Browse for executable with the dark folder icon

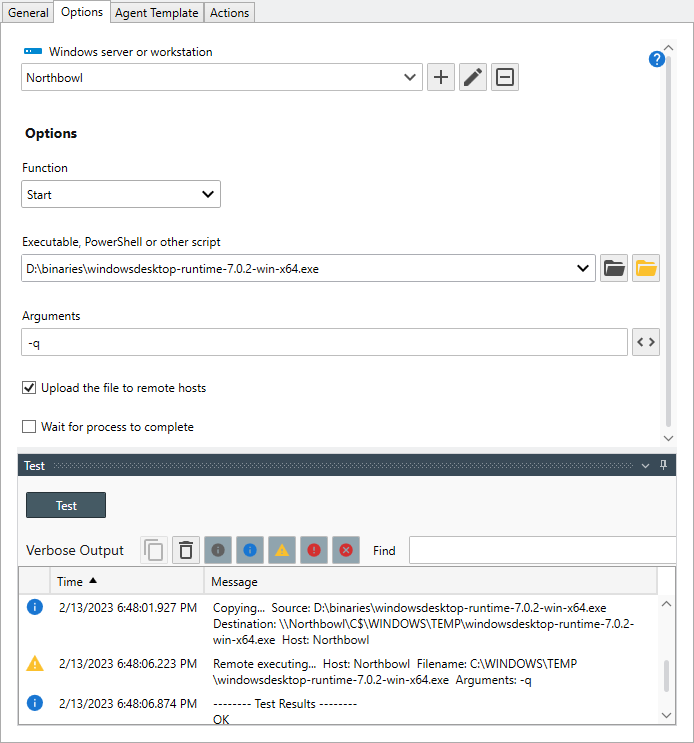pyautogui.click(x=614, y=268)
